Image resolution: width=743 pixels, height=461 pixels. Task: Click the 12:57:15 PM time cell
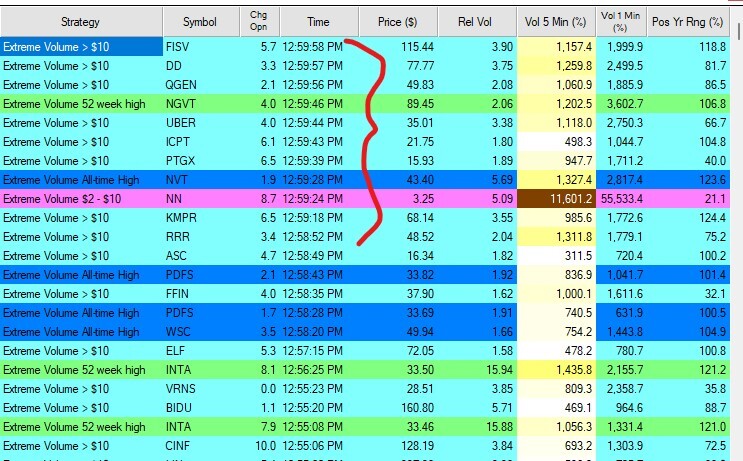click(313, 351)
